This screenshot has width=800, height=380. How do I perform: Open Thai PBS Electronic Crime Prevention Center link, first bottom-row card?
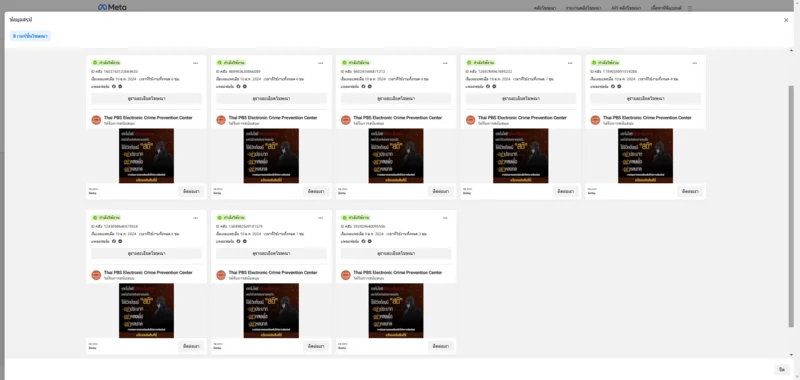click(x=148, y=273)
